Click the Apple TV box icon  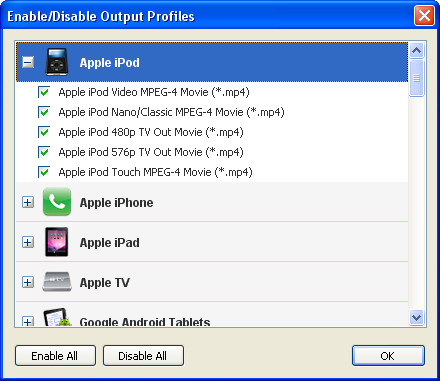click(57, 282)
